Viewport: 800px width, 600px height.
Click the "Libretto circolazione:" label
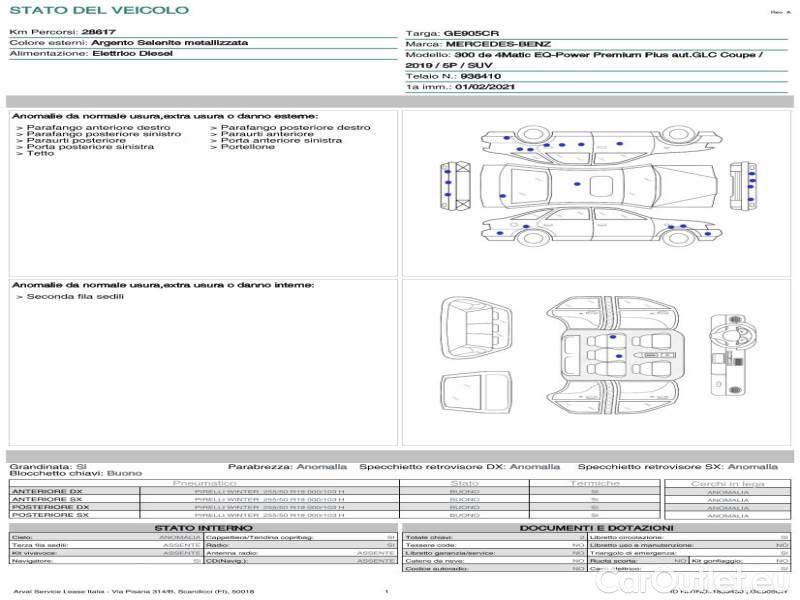coord(626,537)
